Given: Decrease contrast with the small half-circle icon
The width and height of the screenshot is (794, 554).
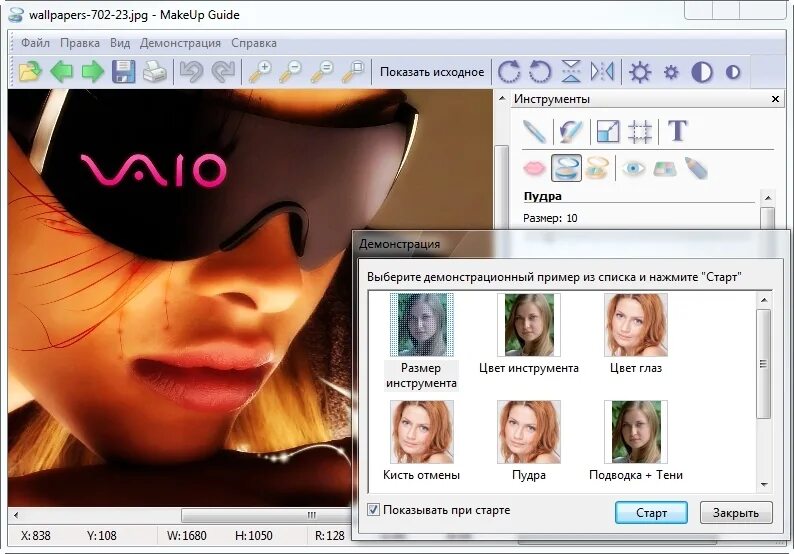Looking at the screenshot, I should [x=733, y=72].
